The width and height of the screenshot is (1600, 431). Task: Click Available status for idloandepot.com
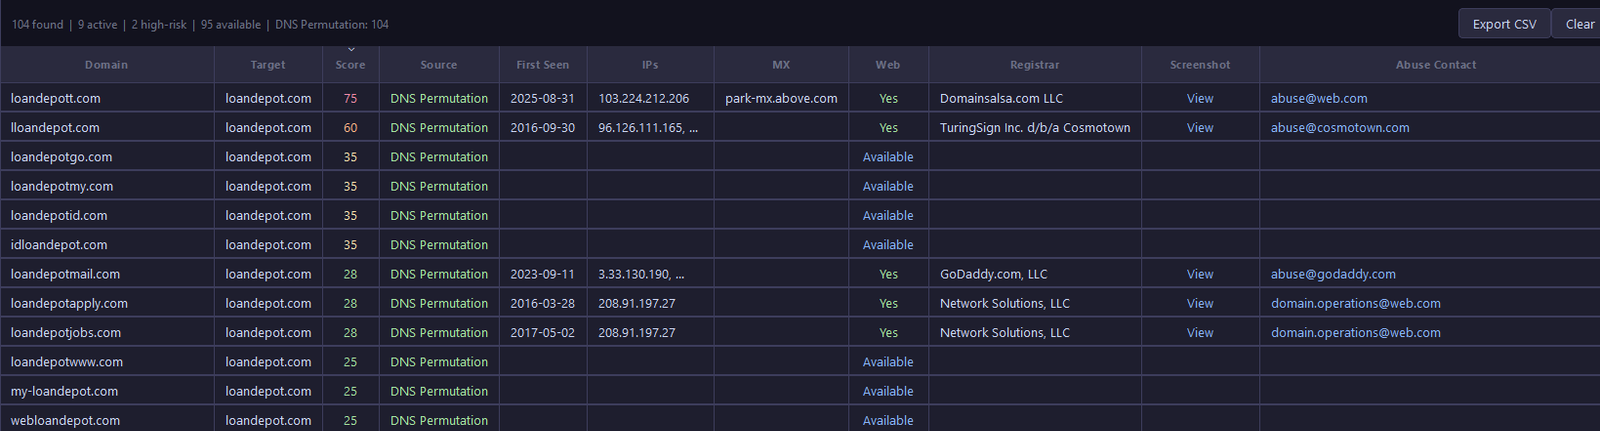point(888,244)
